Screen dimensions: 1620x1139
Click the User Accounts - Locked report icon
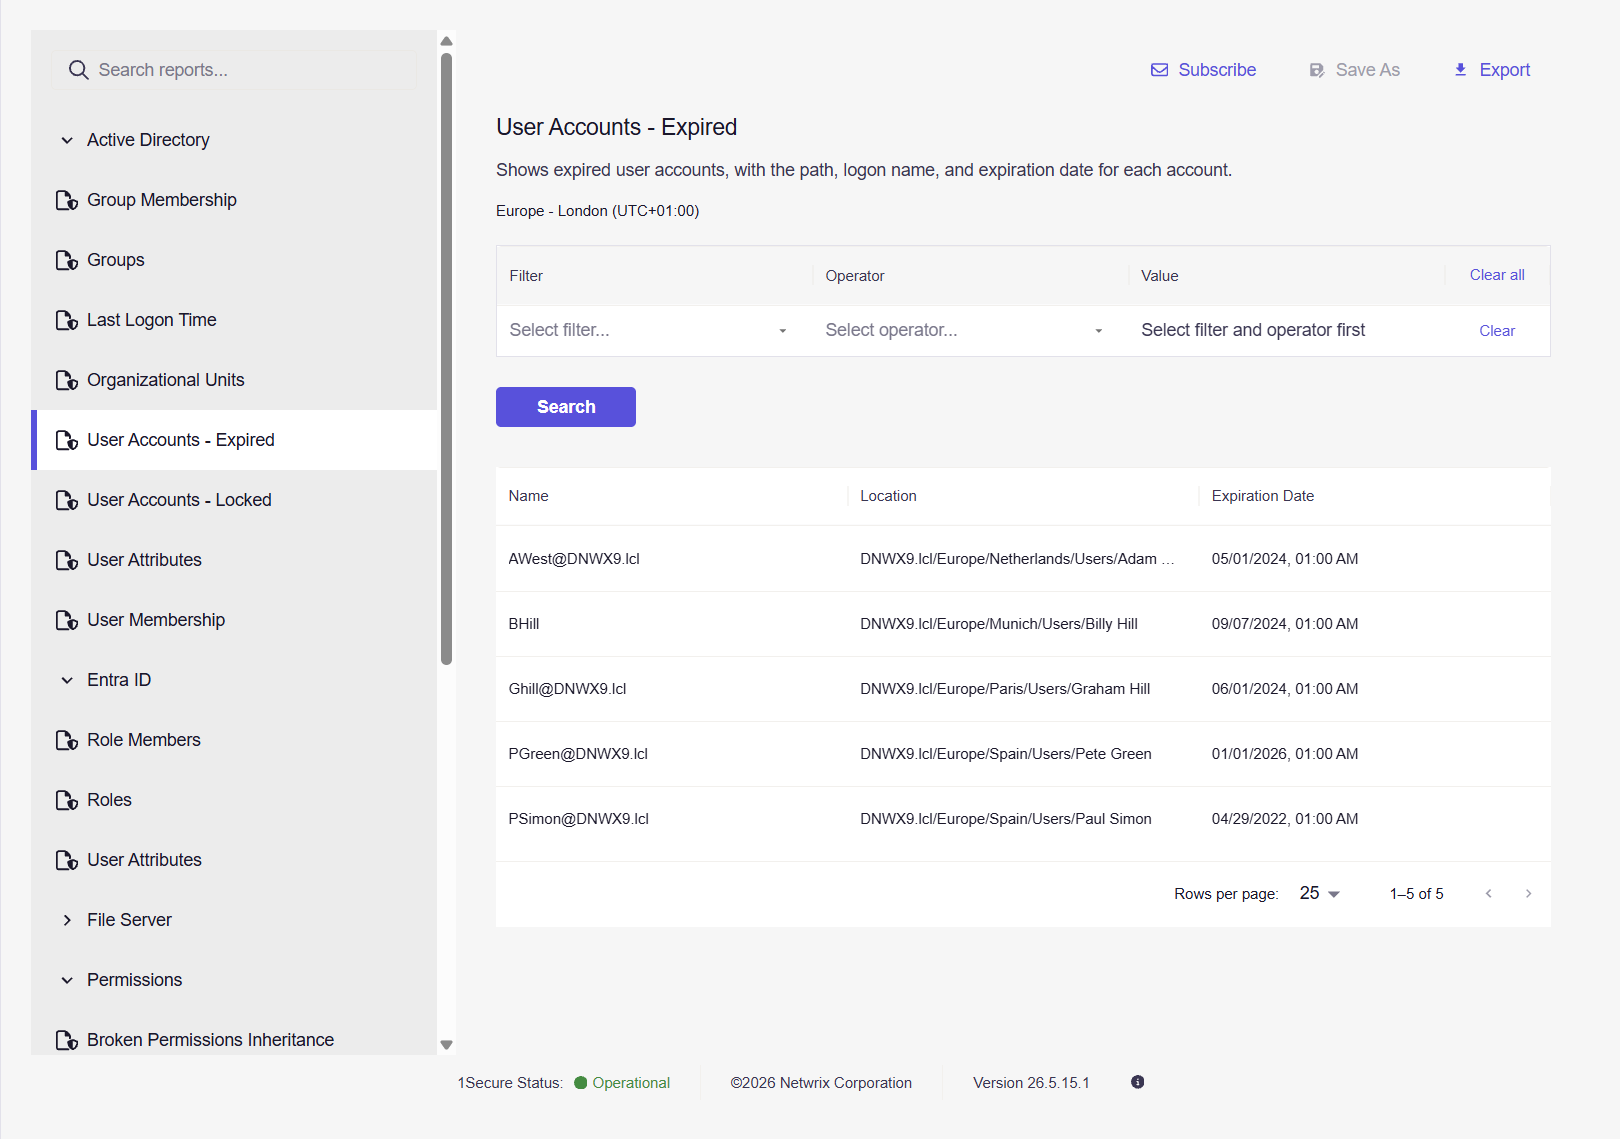coord(67,500)
